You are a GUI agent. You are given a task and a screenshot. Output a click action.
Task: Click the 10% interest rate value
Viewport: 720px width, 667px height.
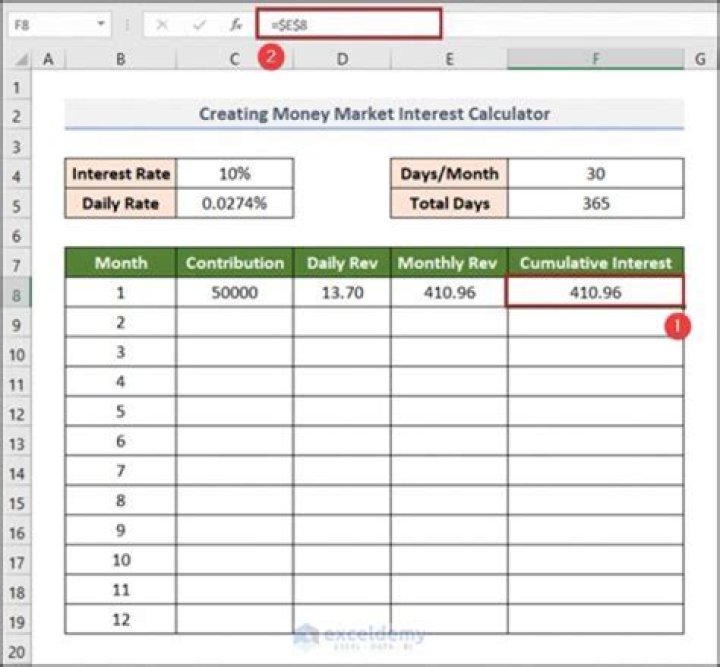click(235, 174)
